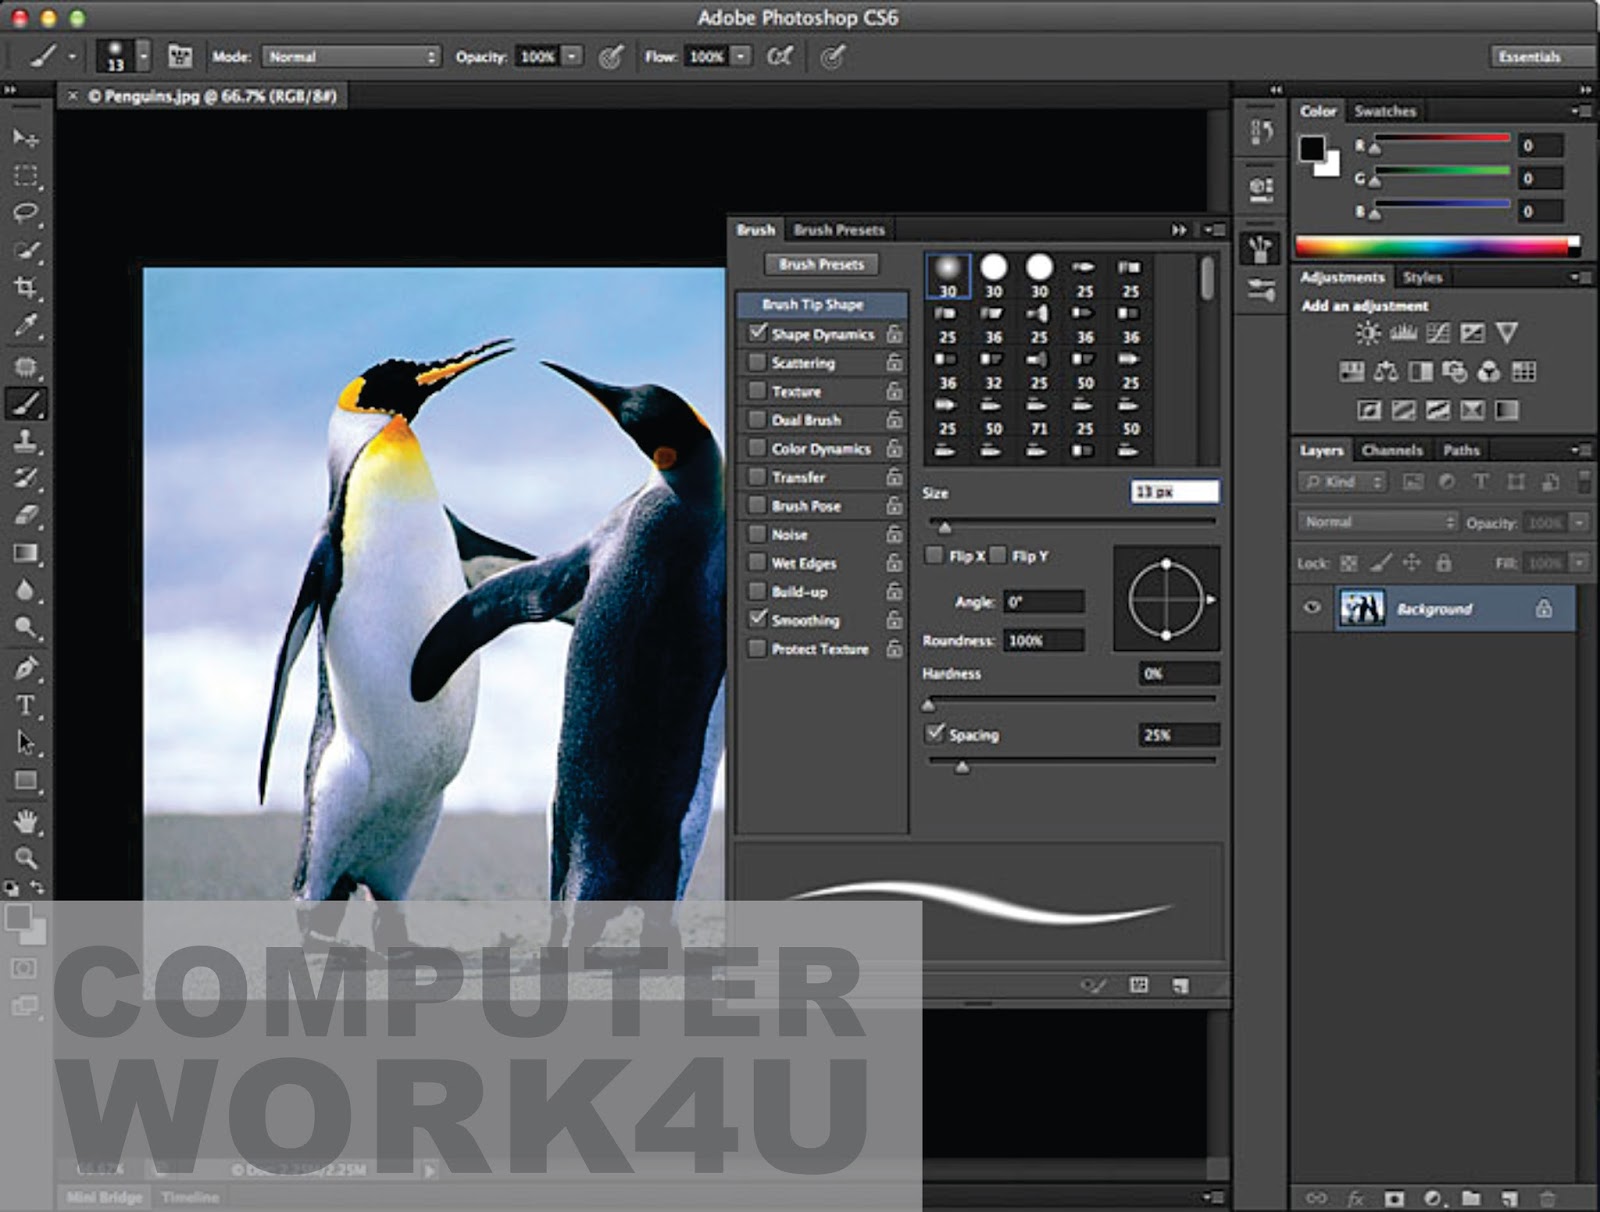
Task: Open the painting Mode dropdown
Action: tap(351, 57)
